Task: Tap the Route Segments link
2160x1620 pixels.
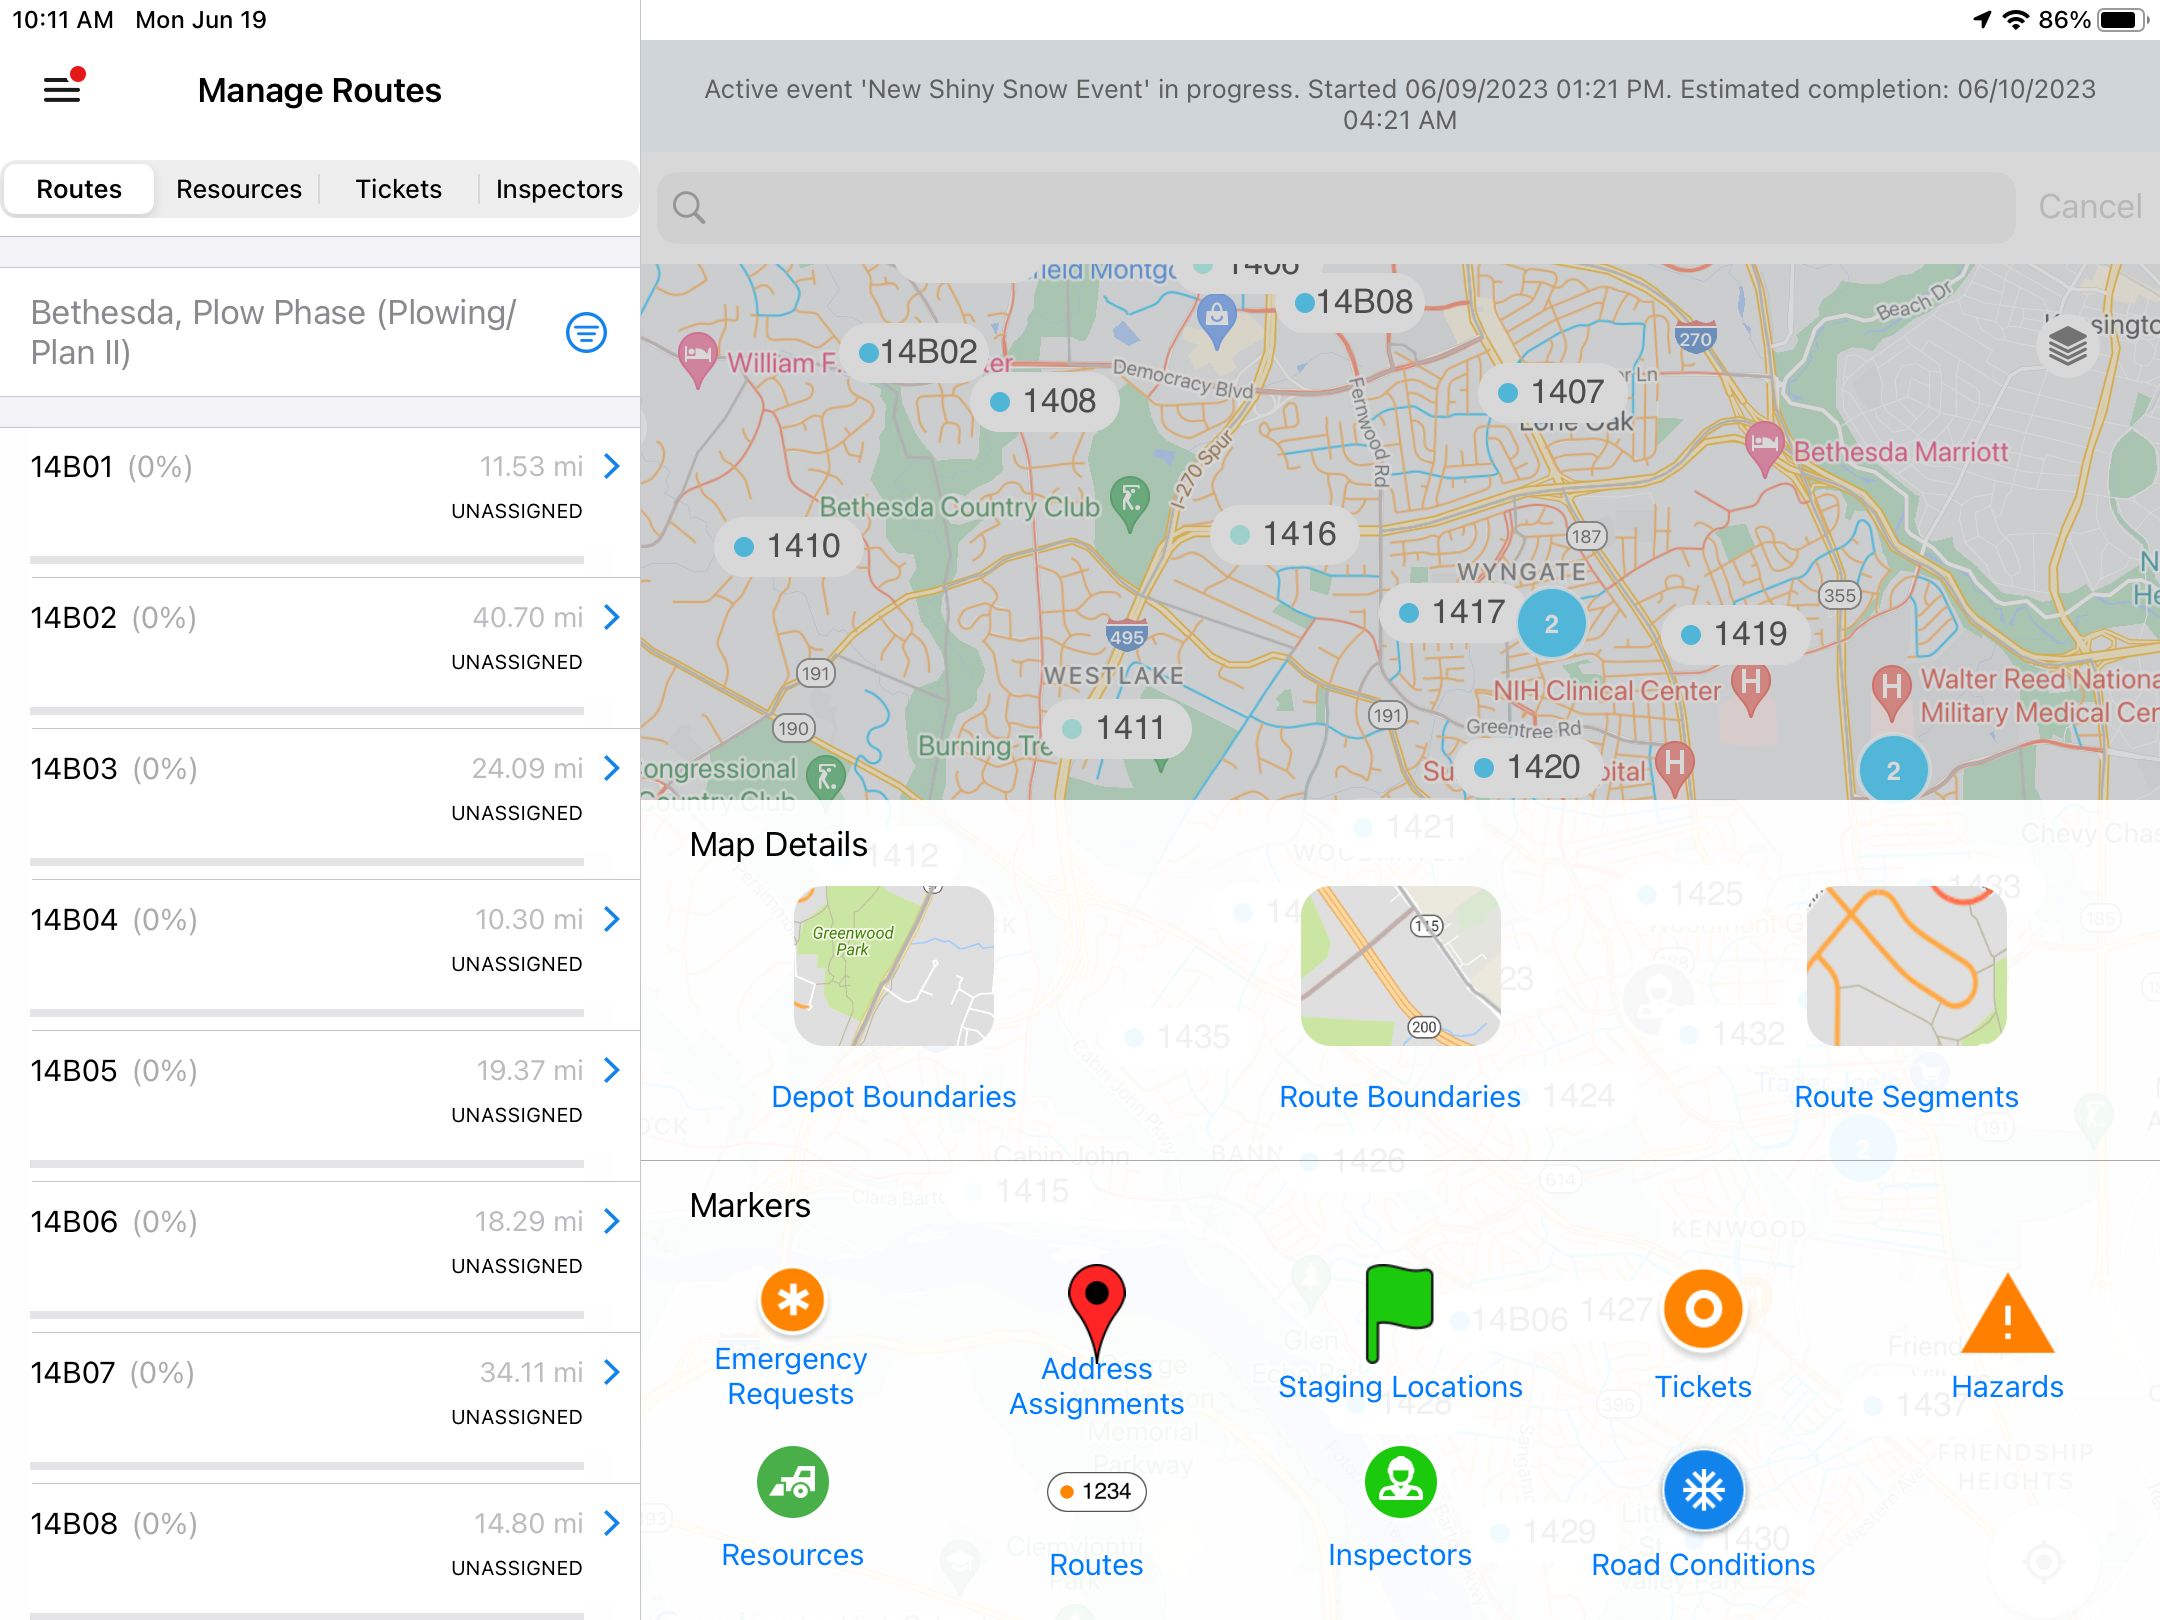Action: [1905, 1097]
